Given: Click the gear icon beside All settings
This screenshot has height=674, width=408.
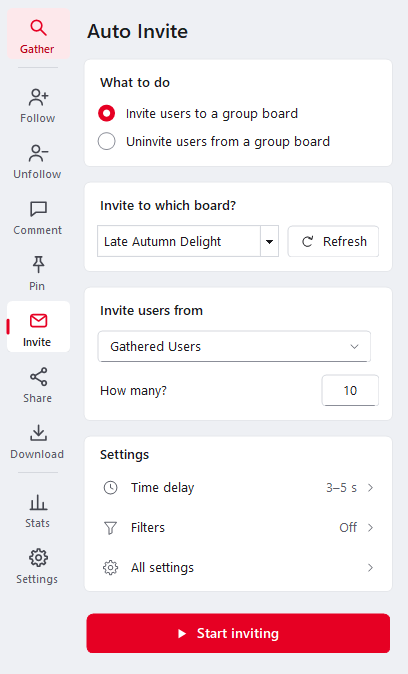Looking at the screenshot, I should click(110, 568).
